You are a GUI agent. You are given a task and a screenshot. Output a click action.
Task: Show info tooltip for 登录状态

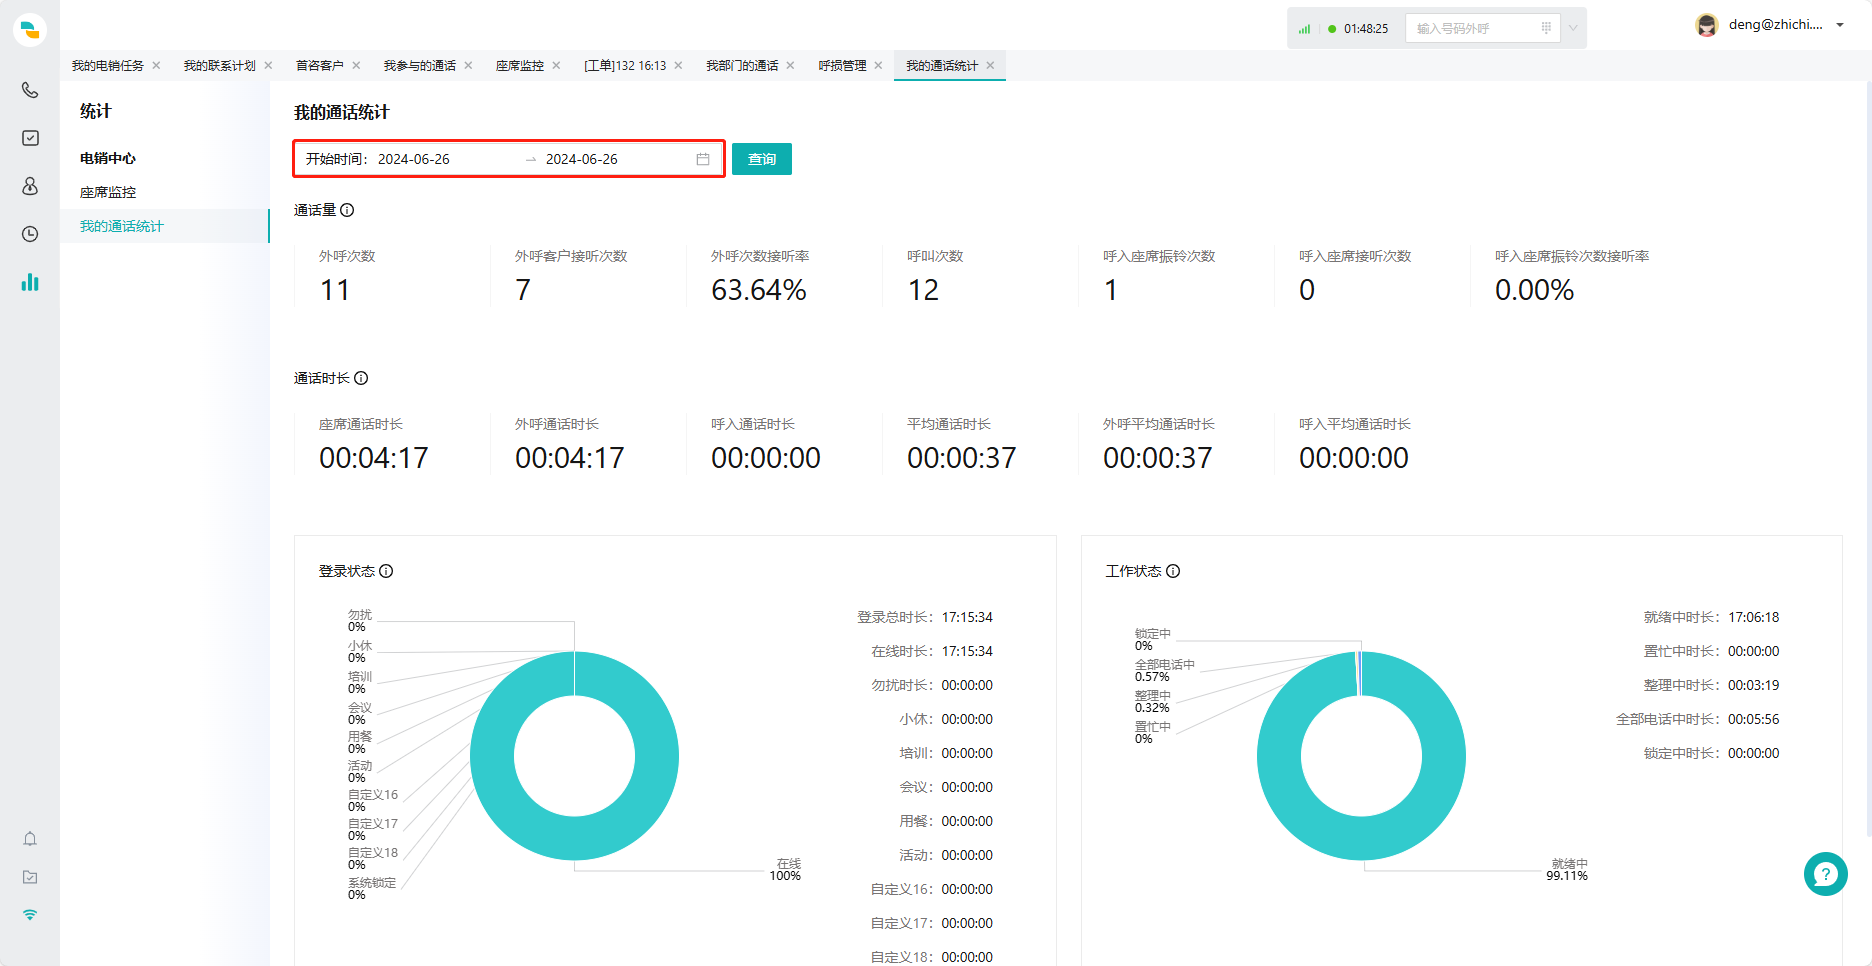tap(386, 571)
